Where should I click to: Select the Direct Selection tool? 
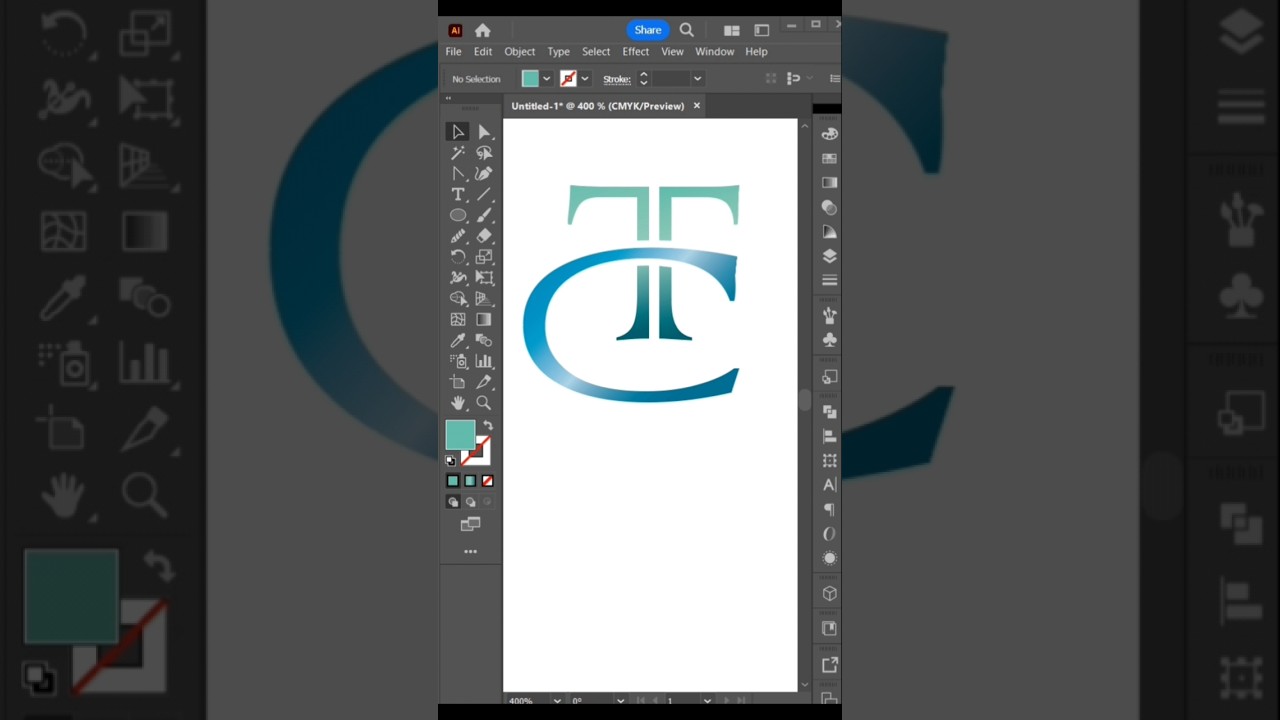(484, 132)
